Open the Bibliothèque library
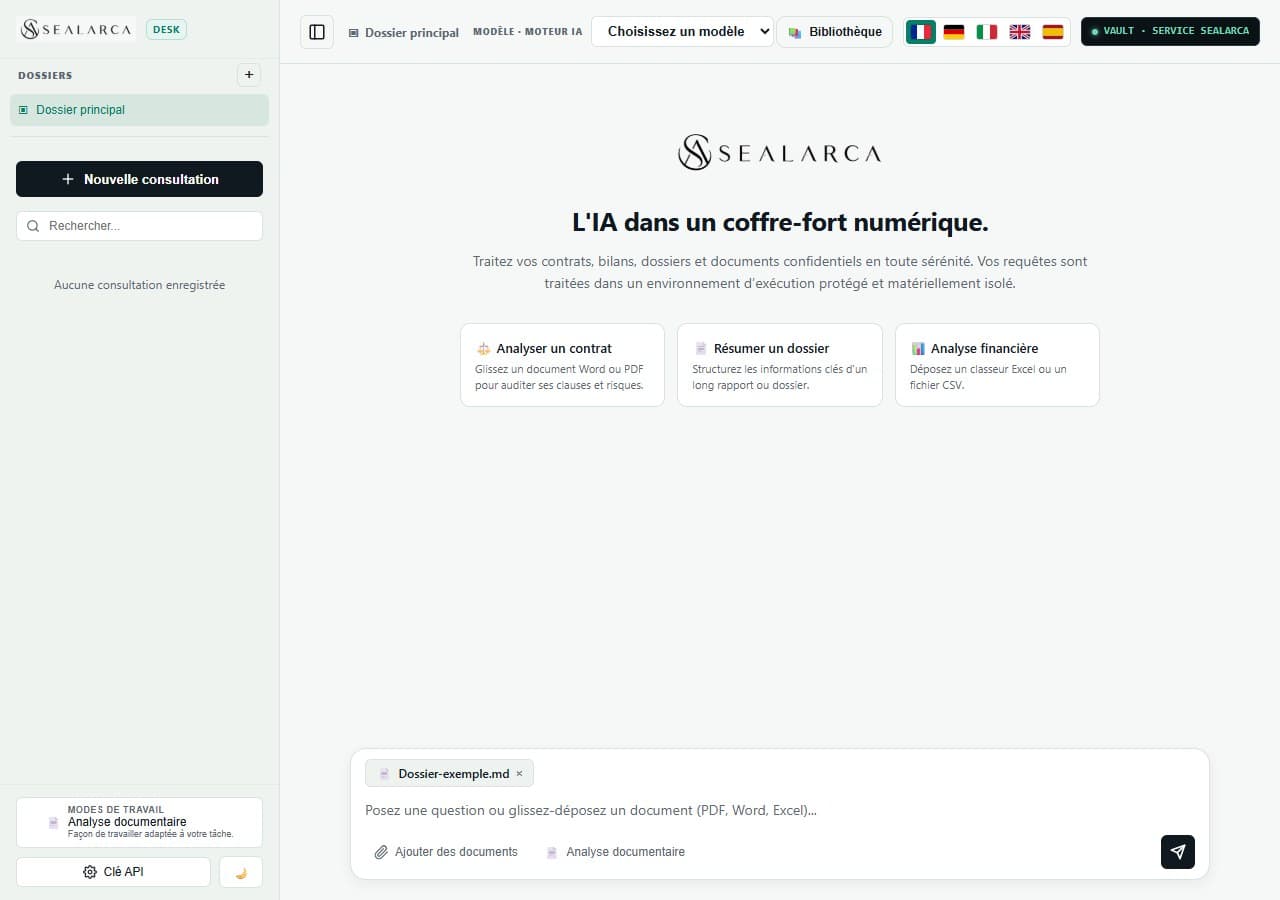The image size is (1280, 900). pyautogui.click(x=835, y=32)
